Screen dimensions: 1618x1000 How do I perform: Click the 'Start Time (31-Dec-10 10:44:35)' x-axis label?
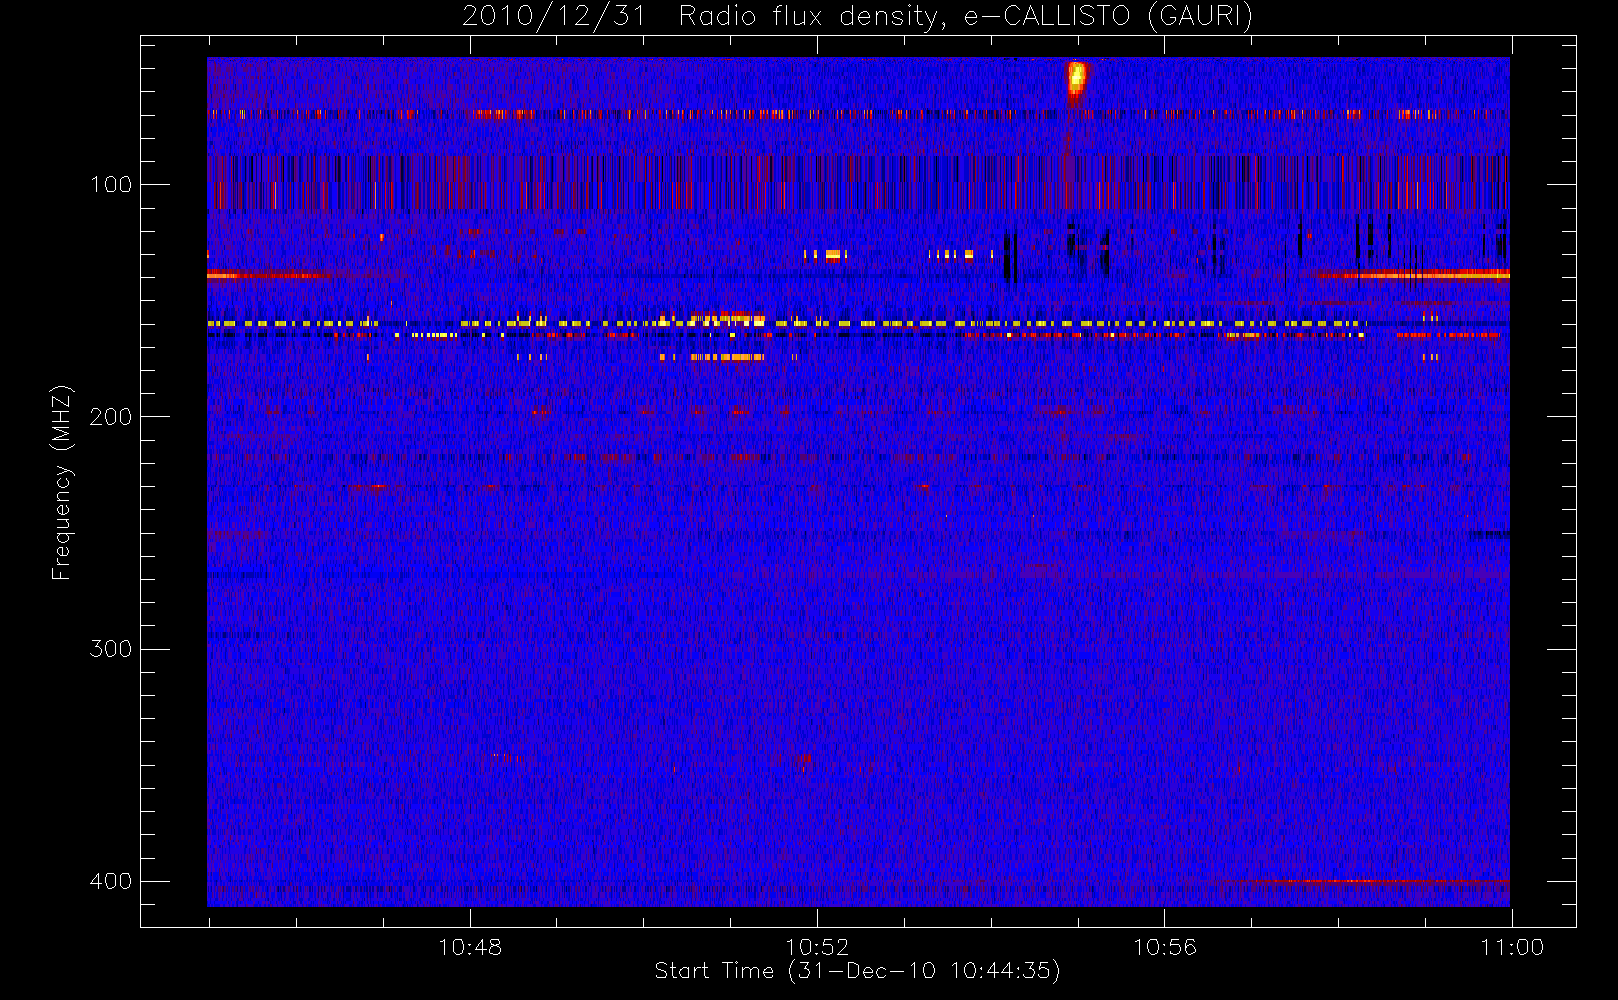tap(857, 971)
